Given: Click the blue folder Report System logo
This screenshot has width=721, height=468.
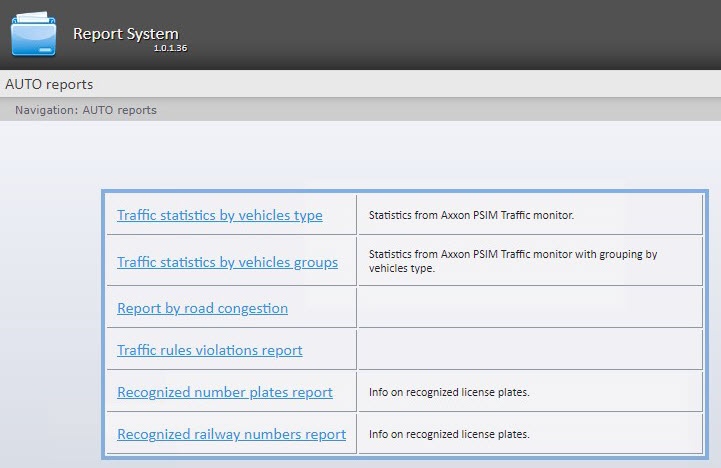Looking at the screenshot, I should click(34, 35).
